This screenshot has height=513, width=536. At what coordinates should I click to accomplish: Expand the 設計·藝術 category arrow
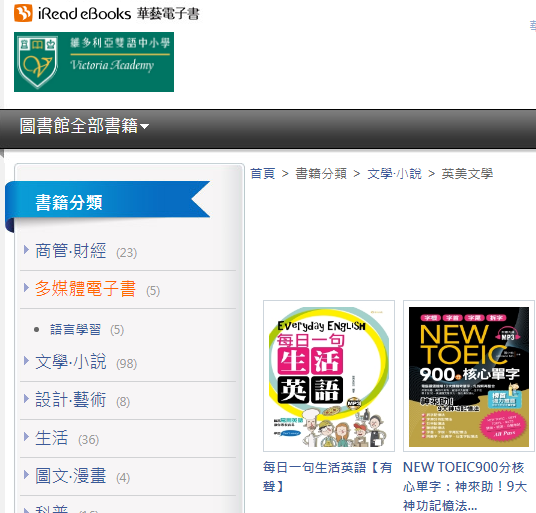coord(26,399)
